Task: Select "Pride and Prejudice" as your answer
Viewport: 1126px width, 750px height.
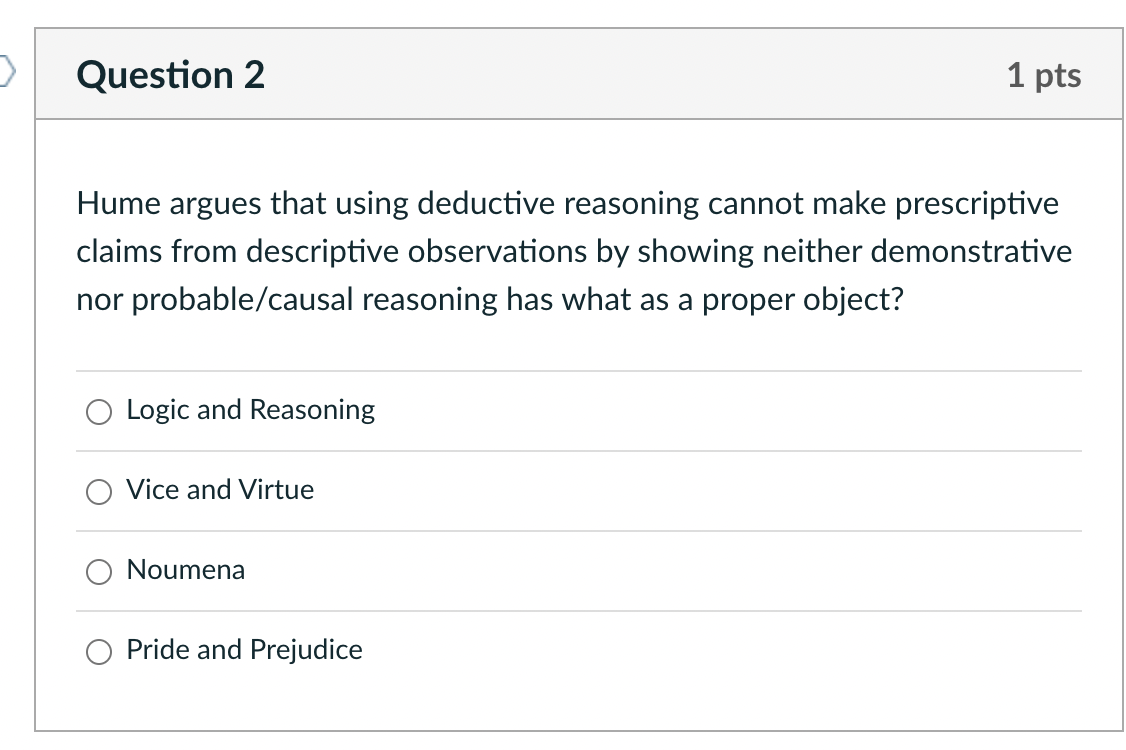Action: 98,651
